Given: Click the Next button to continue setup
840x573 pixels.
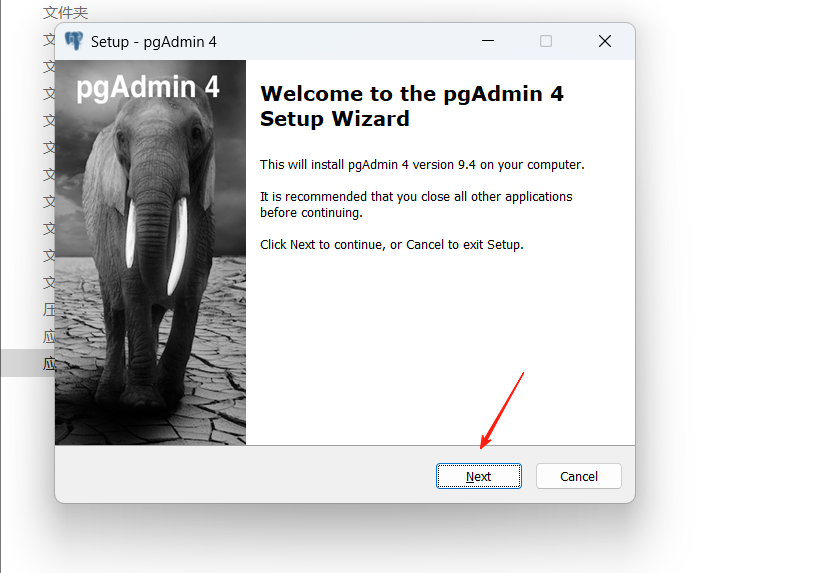Looking at the screenshot, I should tap(478, 476).
